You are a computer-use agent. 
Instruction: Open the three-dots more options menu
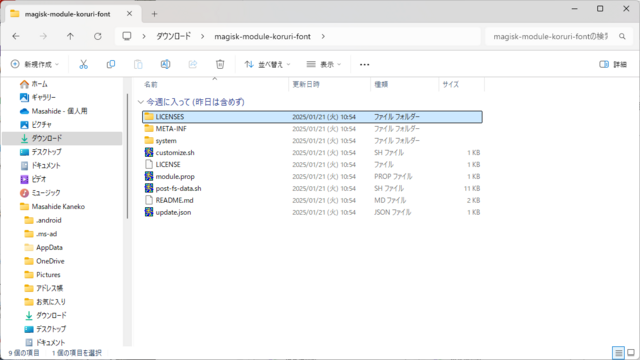point(364,64)
